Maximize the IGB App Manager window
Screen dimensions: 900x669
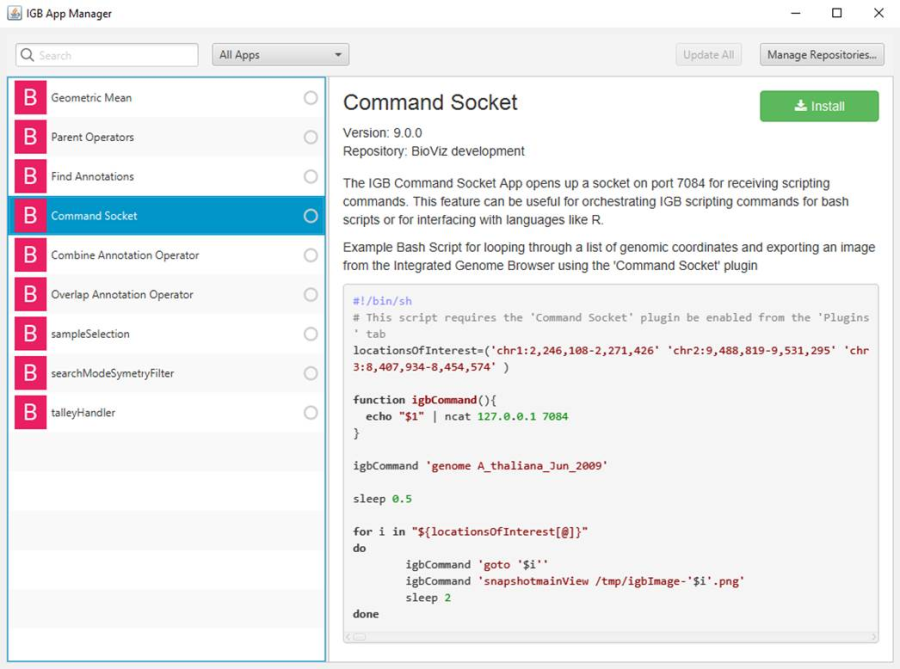[837, 13]
